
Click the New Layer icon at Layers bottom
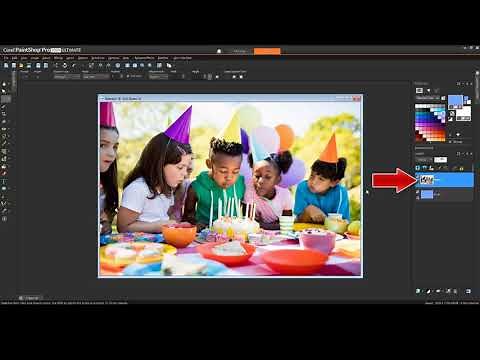tap(418, 291)
